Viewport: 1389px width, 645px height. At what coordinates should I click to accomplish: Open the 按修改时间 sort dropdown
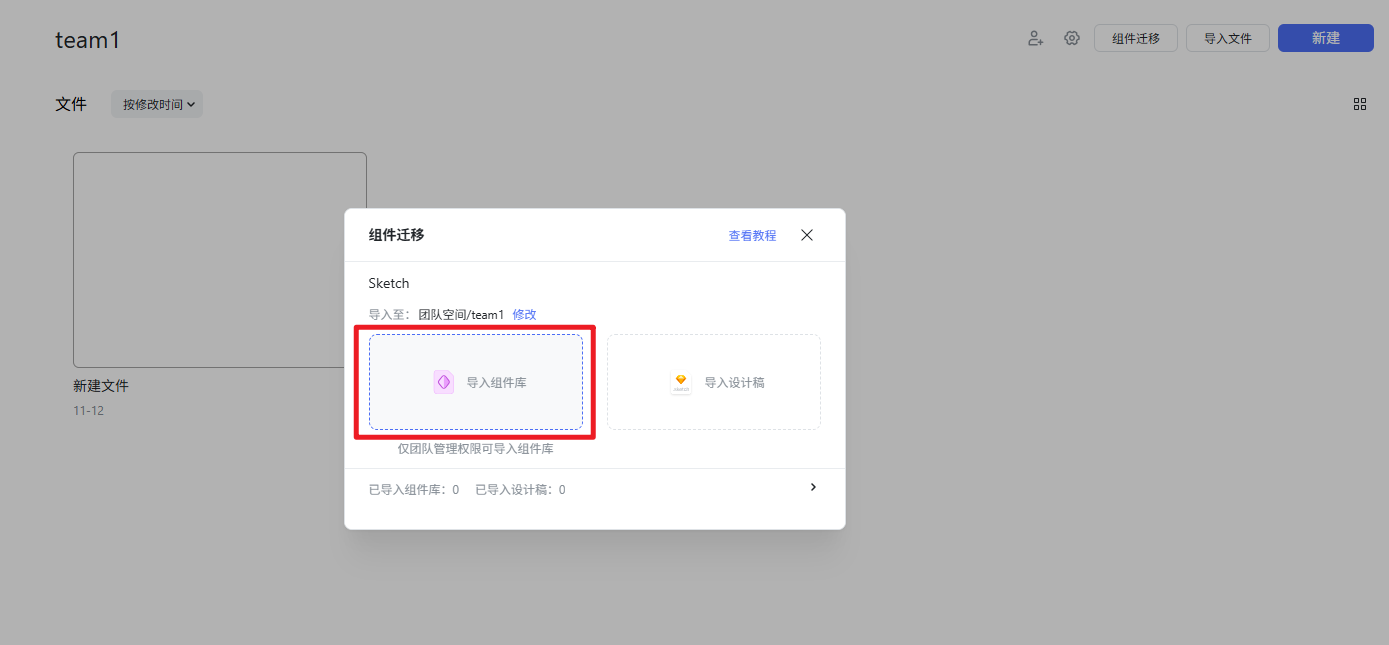[156, 103]
